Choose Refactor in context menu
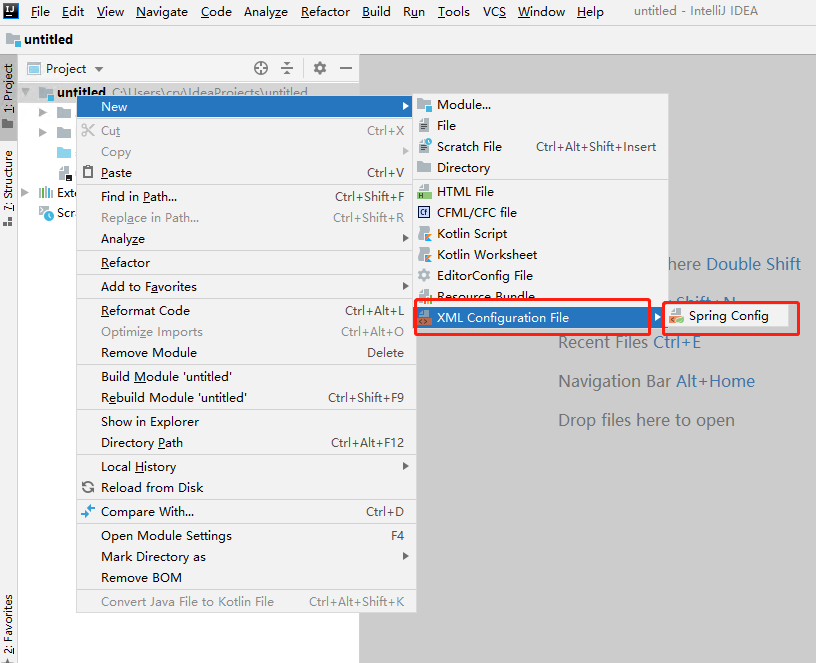 (x=246, y=263)
